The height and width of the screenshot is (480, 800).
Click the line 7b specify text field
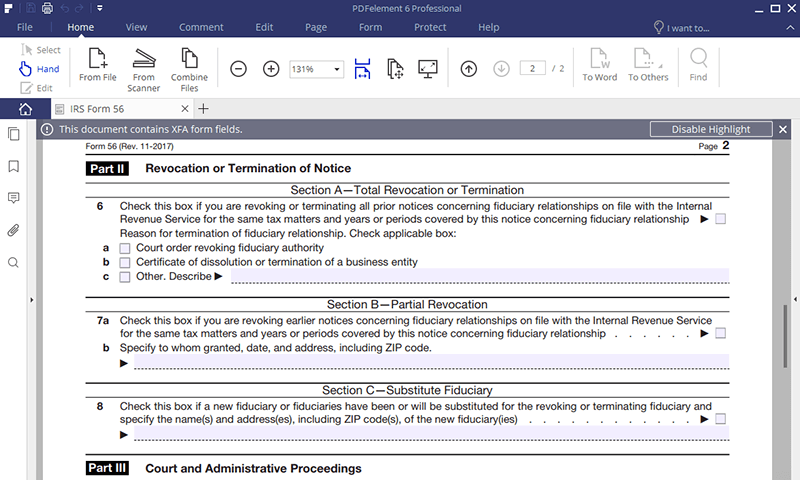432,362
